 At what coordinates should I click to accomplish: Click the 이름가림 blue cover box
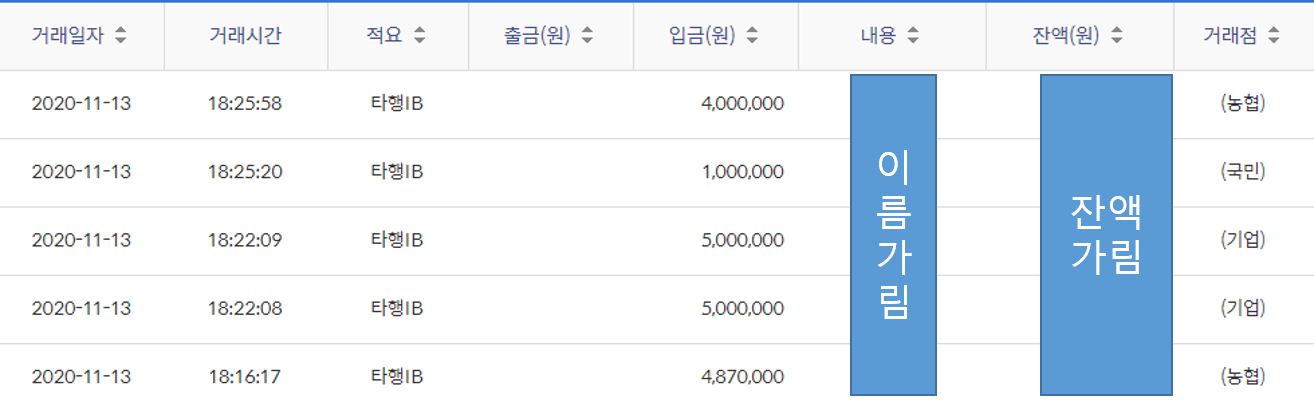pos(893,234)
